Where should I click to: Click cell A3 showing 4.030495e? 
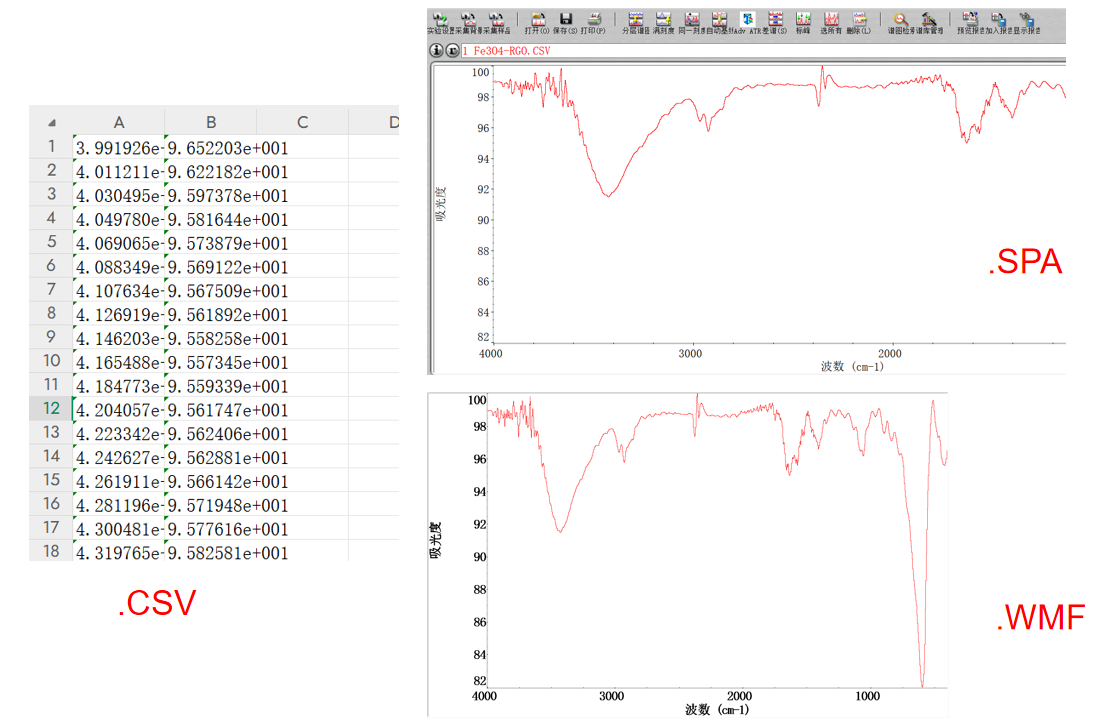[x=119, y=196]
